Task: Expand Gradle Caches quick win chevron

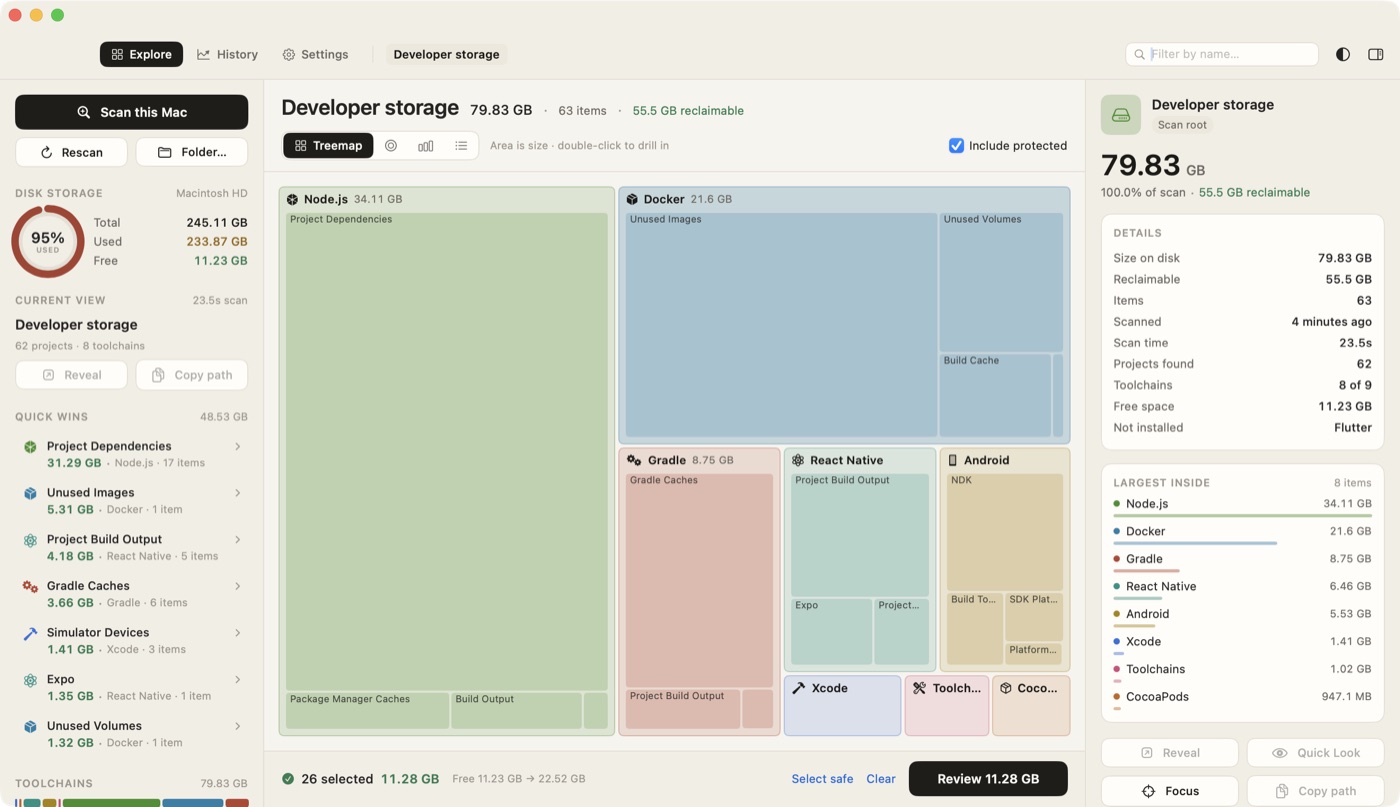Action: point(238,586)
